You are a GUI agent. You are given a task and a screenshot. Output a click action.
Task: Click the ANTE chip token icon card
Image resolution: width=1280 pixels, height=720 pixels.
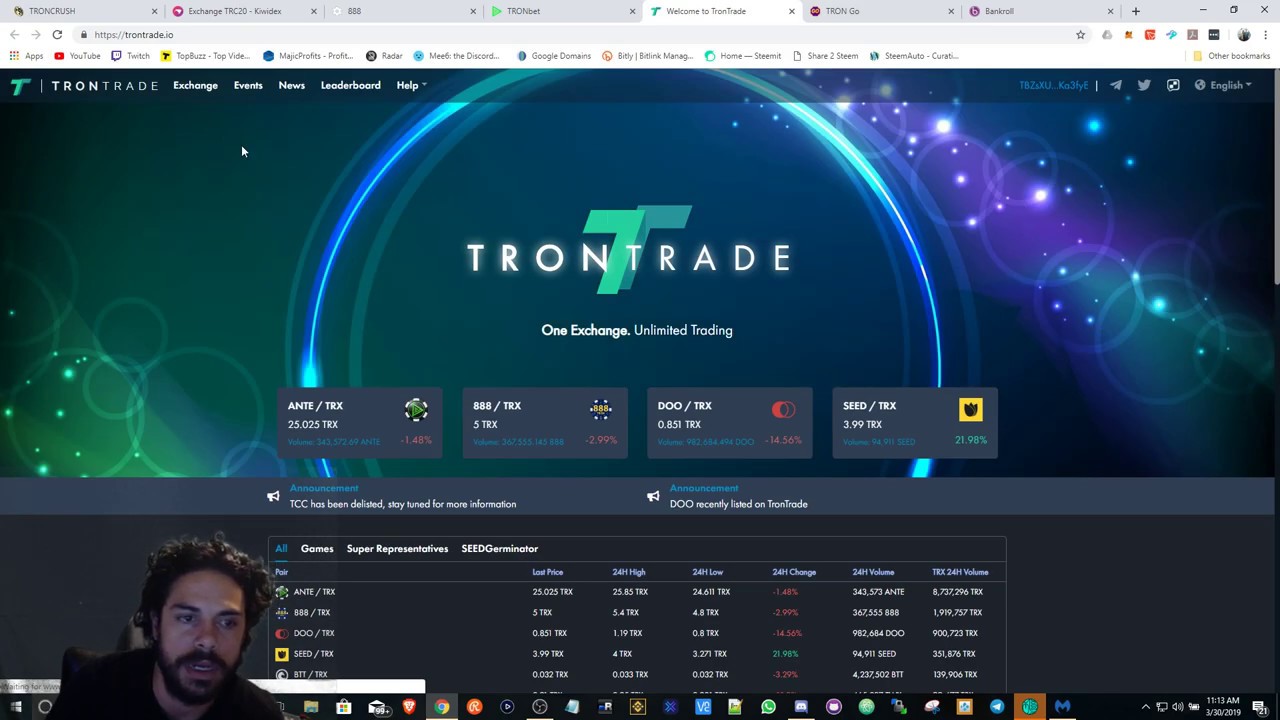pyautogui.click(x=416, y=409)
